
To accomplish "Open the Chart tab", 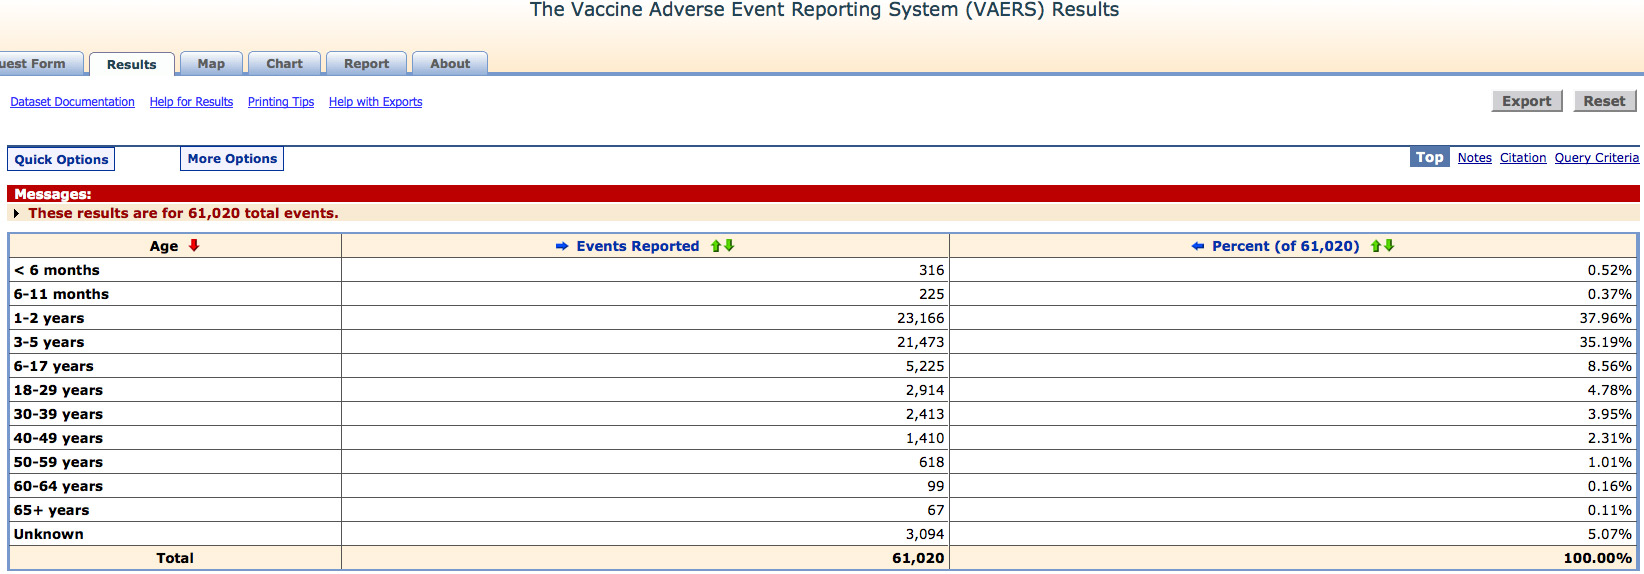I will 284,63.
